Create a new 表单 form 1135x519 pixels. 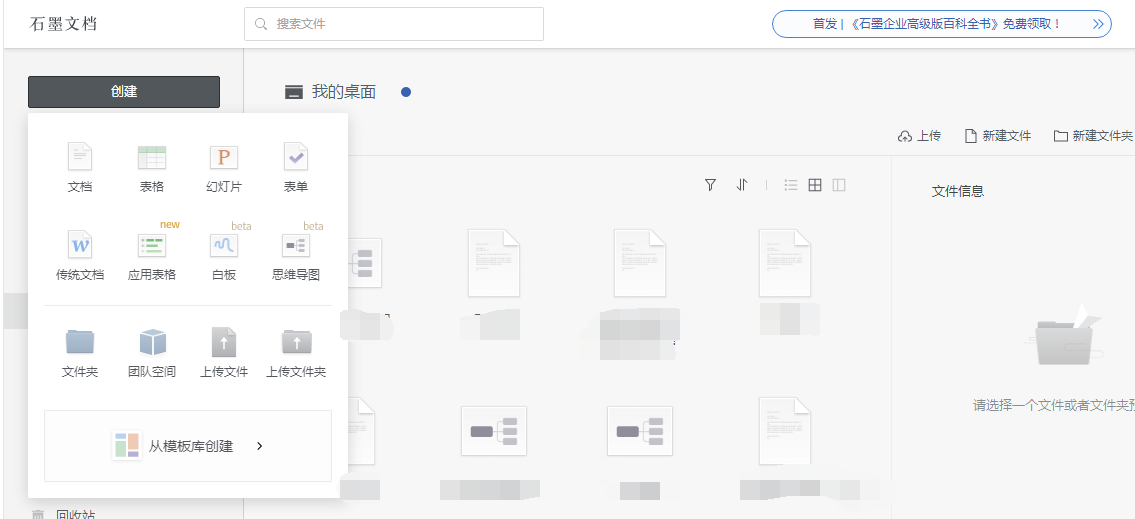[x=295, y=167]
